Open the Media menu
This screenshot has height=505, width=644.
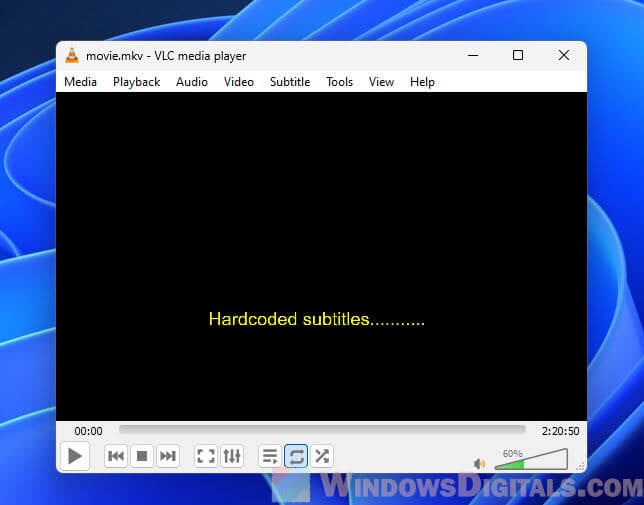tap(80, 82)
